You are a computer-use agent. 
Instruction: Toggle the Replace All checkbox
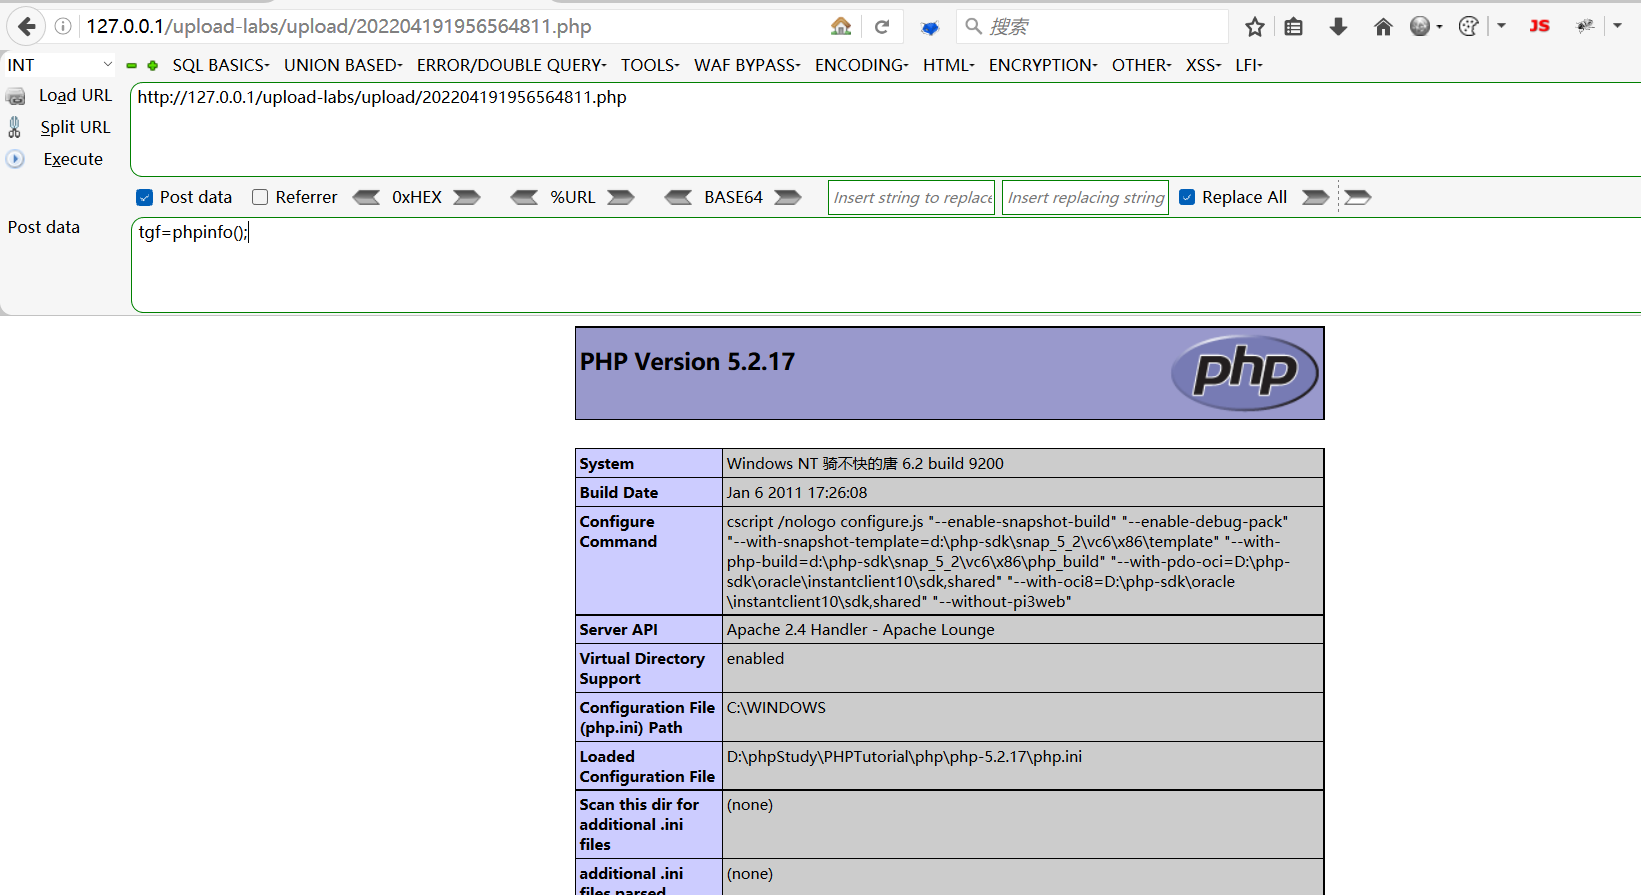1187,197
